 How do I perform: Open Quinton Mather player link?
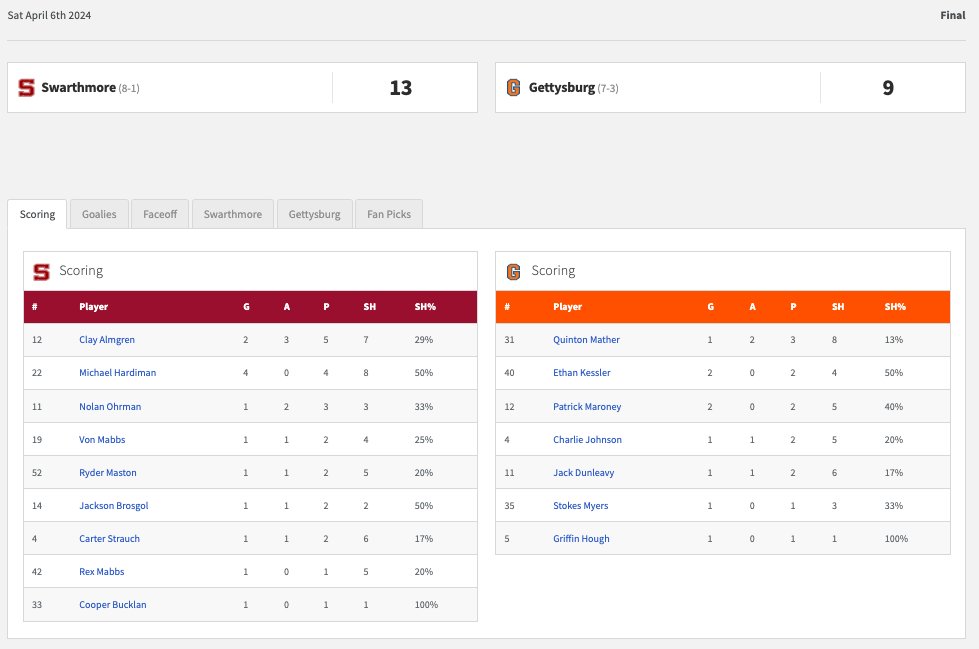coord(586,340)
